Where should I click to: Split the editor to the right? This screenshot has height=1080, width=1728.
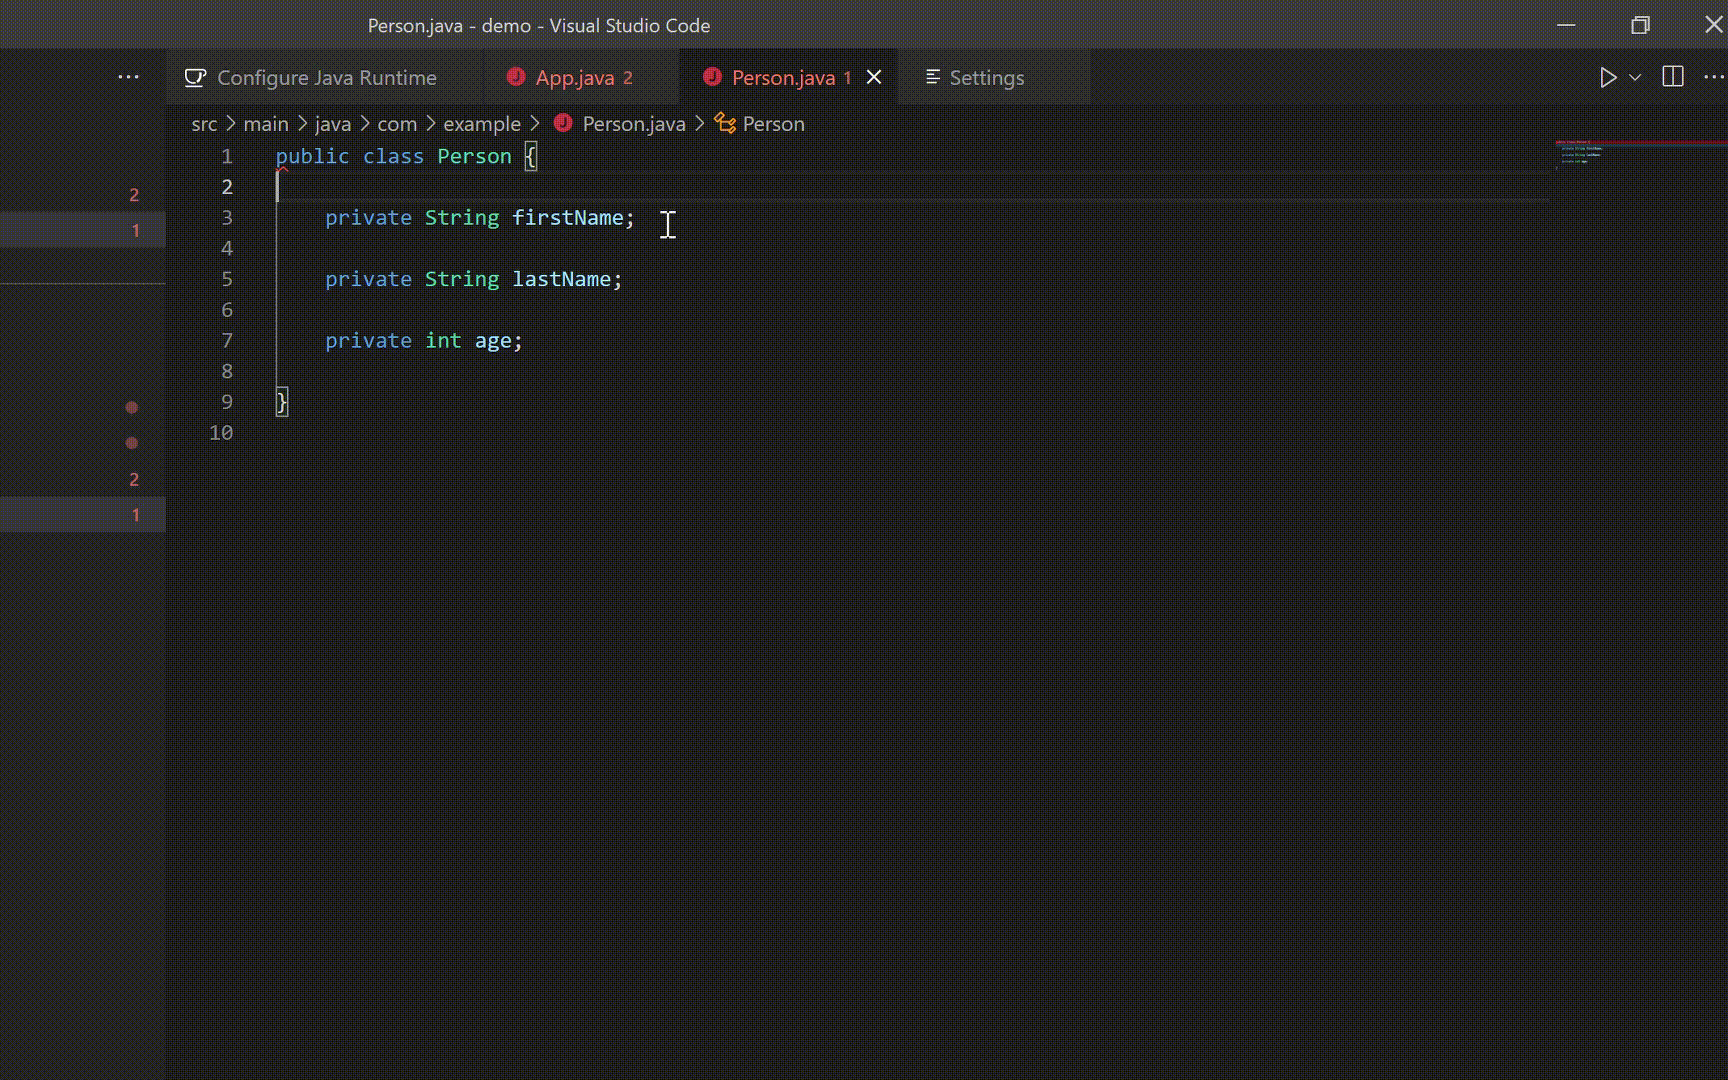click(x=1672, y=78)
